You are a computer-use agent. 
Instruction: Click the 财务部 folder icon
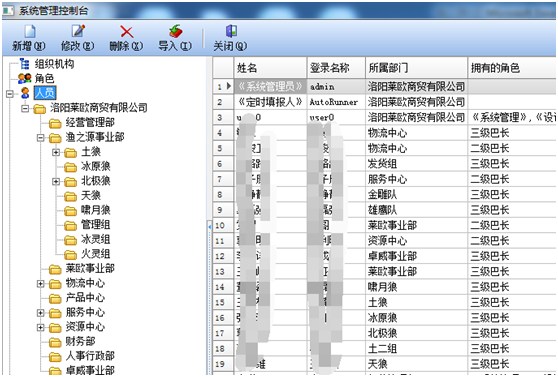point(55,342)
